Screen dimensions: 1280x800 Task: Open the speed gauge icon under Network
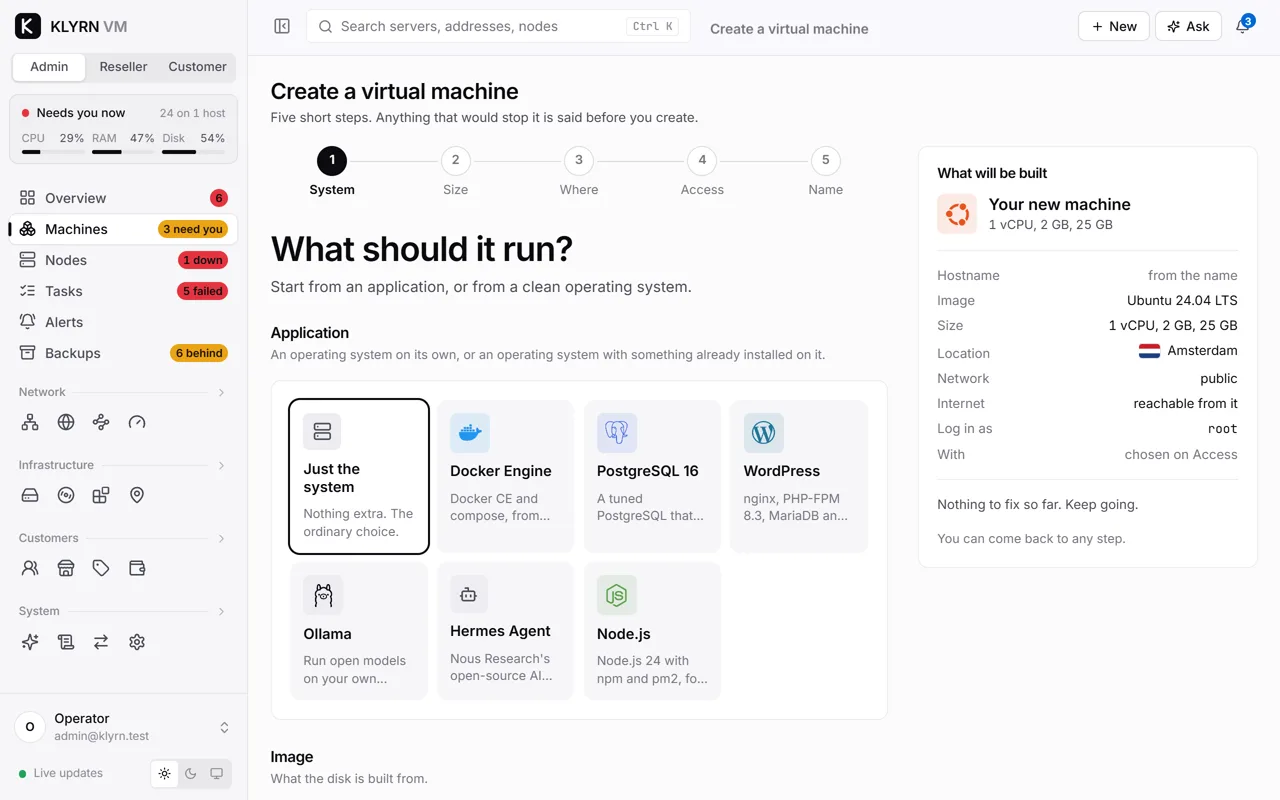137,422
